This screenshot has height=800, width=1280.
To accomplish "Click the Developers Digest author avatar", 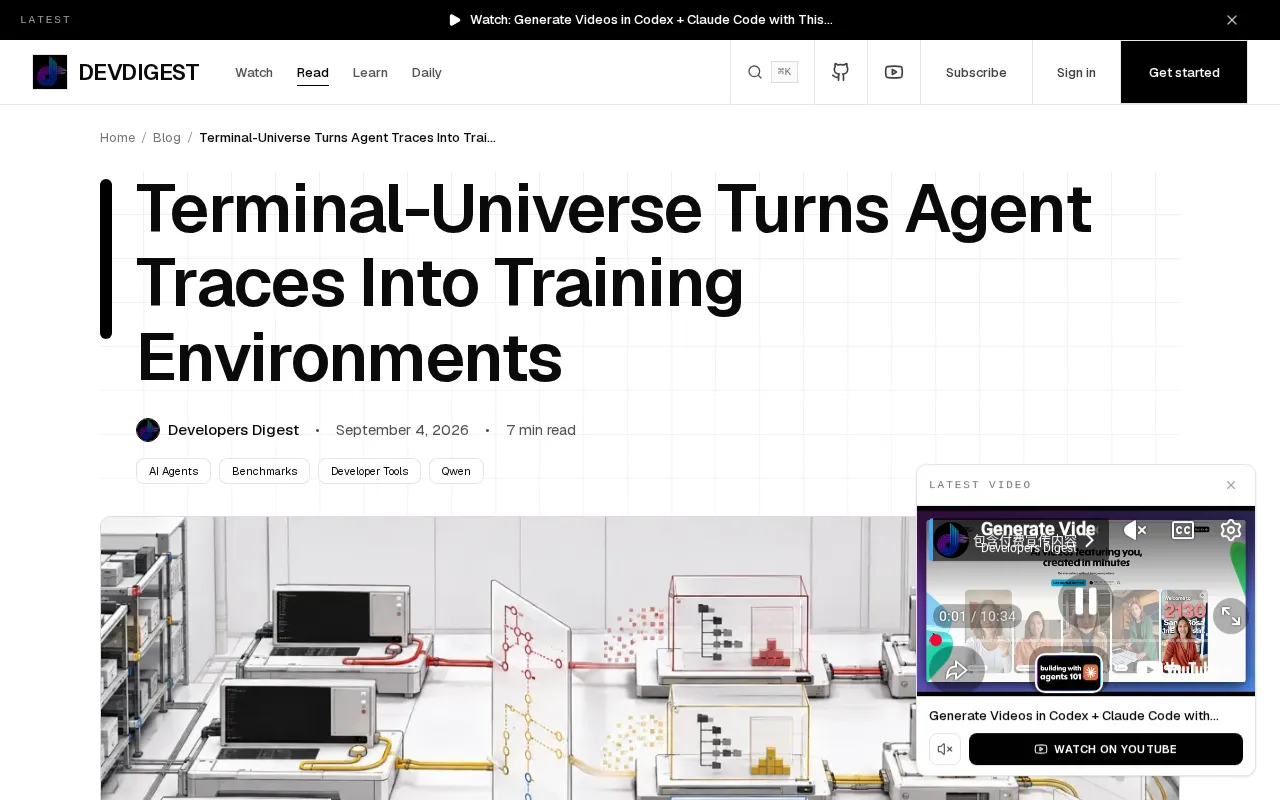I will (x=148, y=430).
